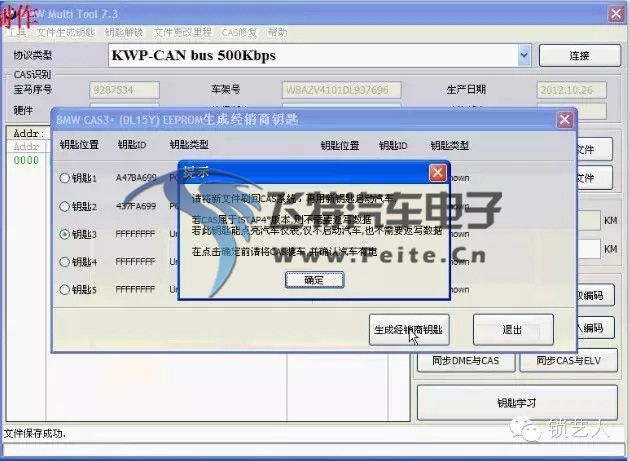The height and width of the screenshot is (461, 630).
Task: Click the 连接 connect button
Action: [579, 55]
